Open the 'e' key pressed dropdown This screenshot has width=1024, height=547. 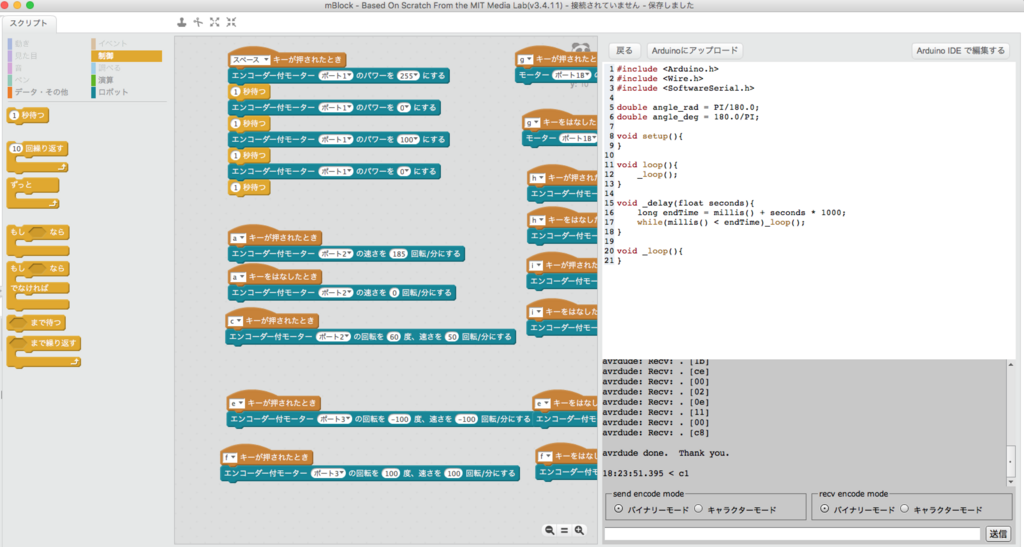click(x=237, y=403)
